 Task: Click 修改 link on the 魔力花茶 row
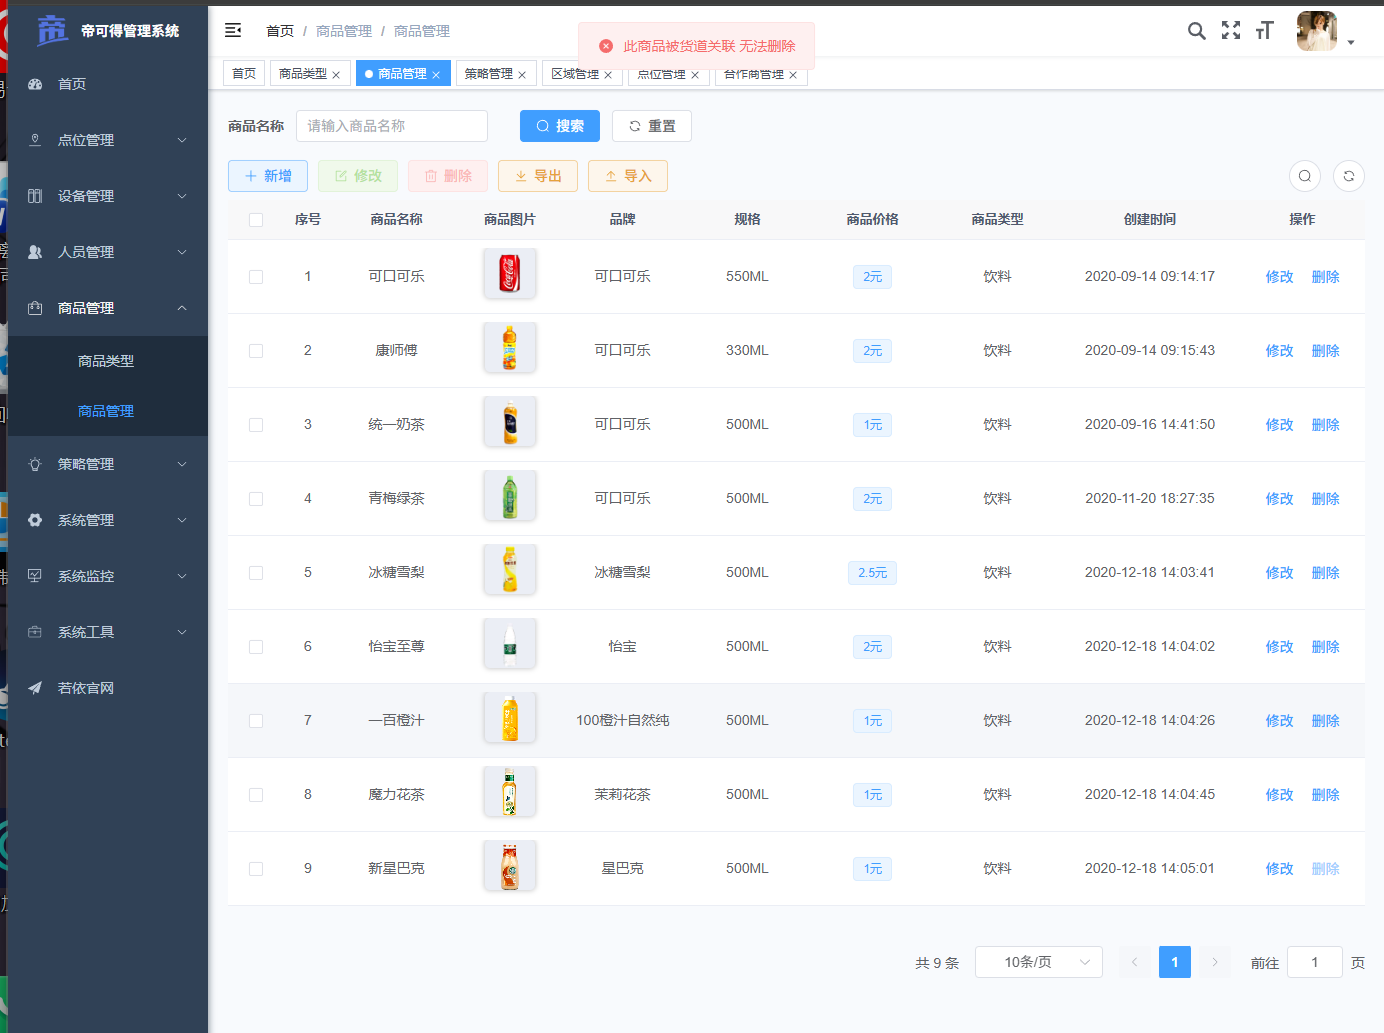click(1279, 794)
